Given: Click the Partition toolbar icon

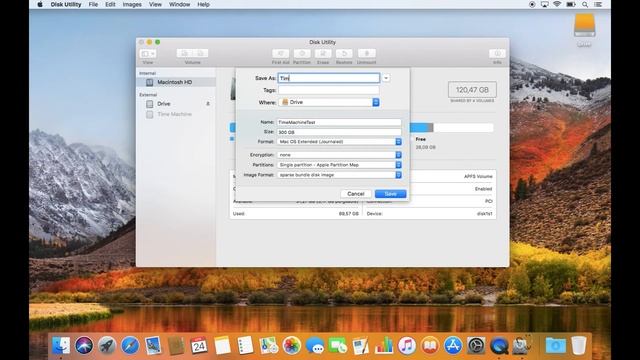Looking at the screenshot, I should 302,53.
